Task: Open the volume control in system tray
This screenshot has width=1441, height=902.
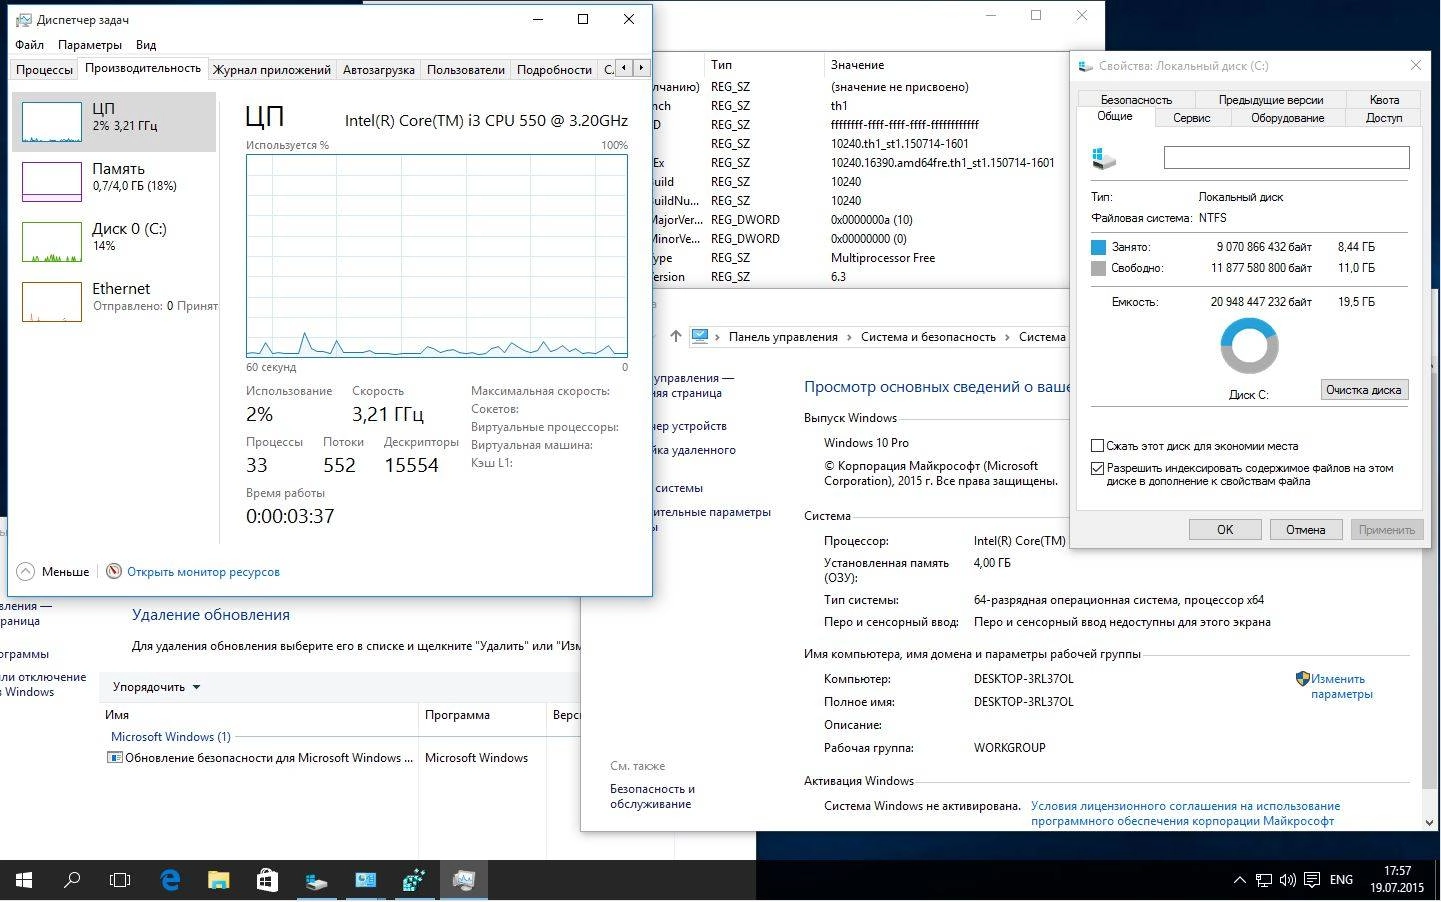Action: (x=1287, y=880)
